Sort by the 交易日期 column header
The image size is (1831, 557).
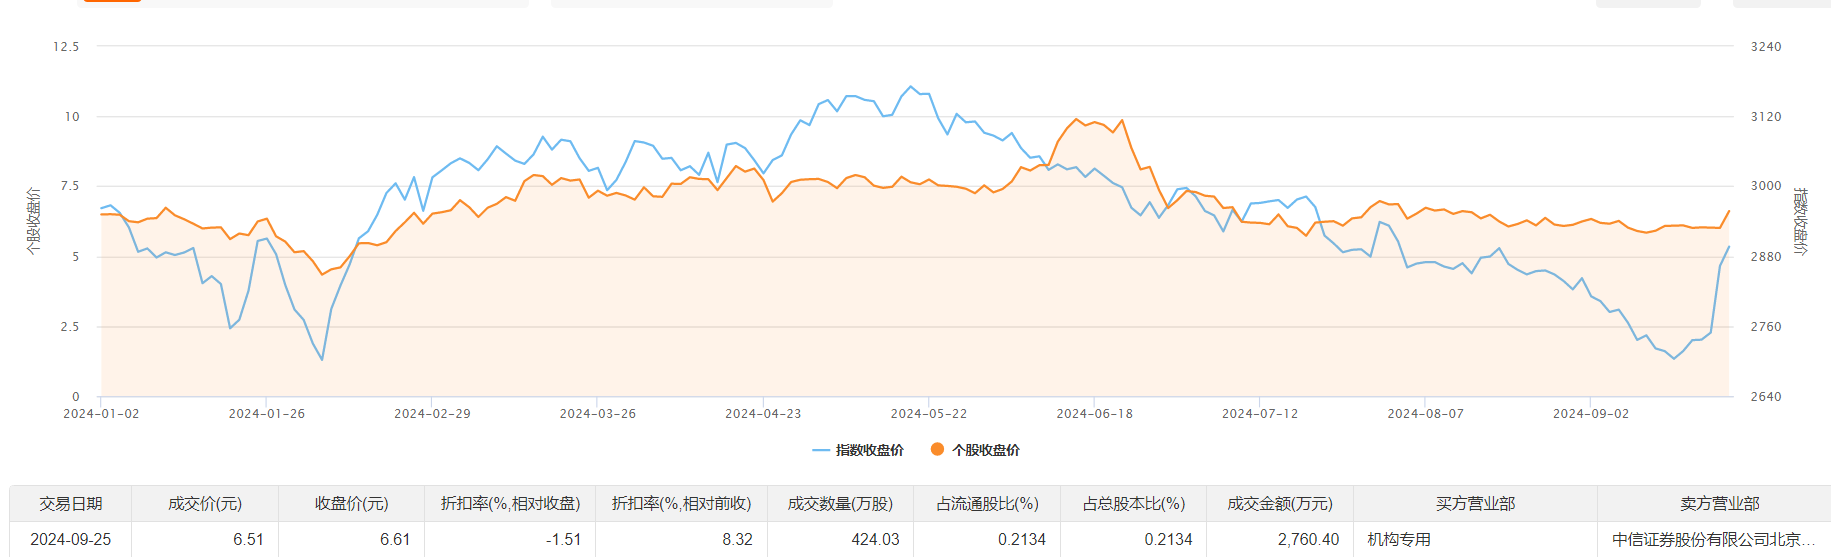tap(71, 504)
